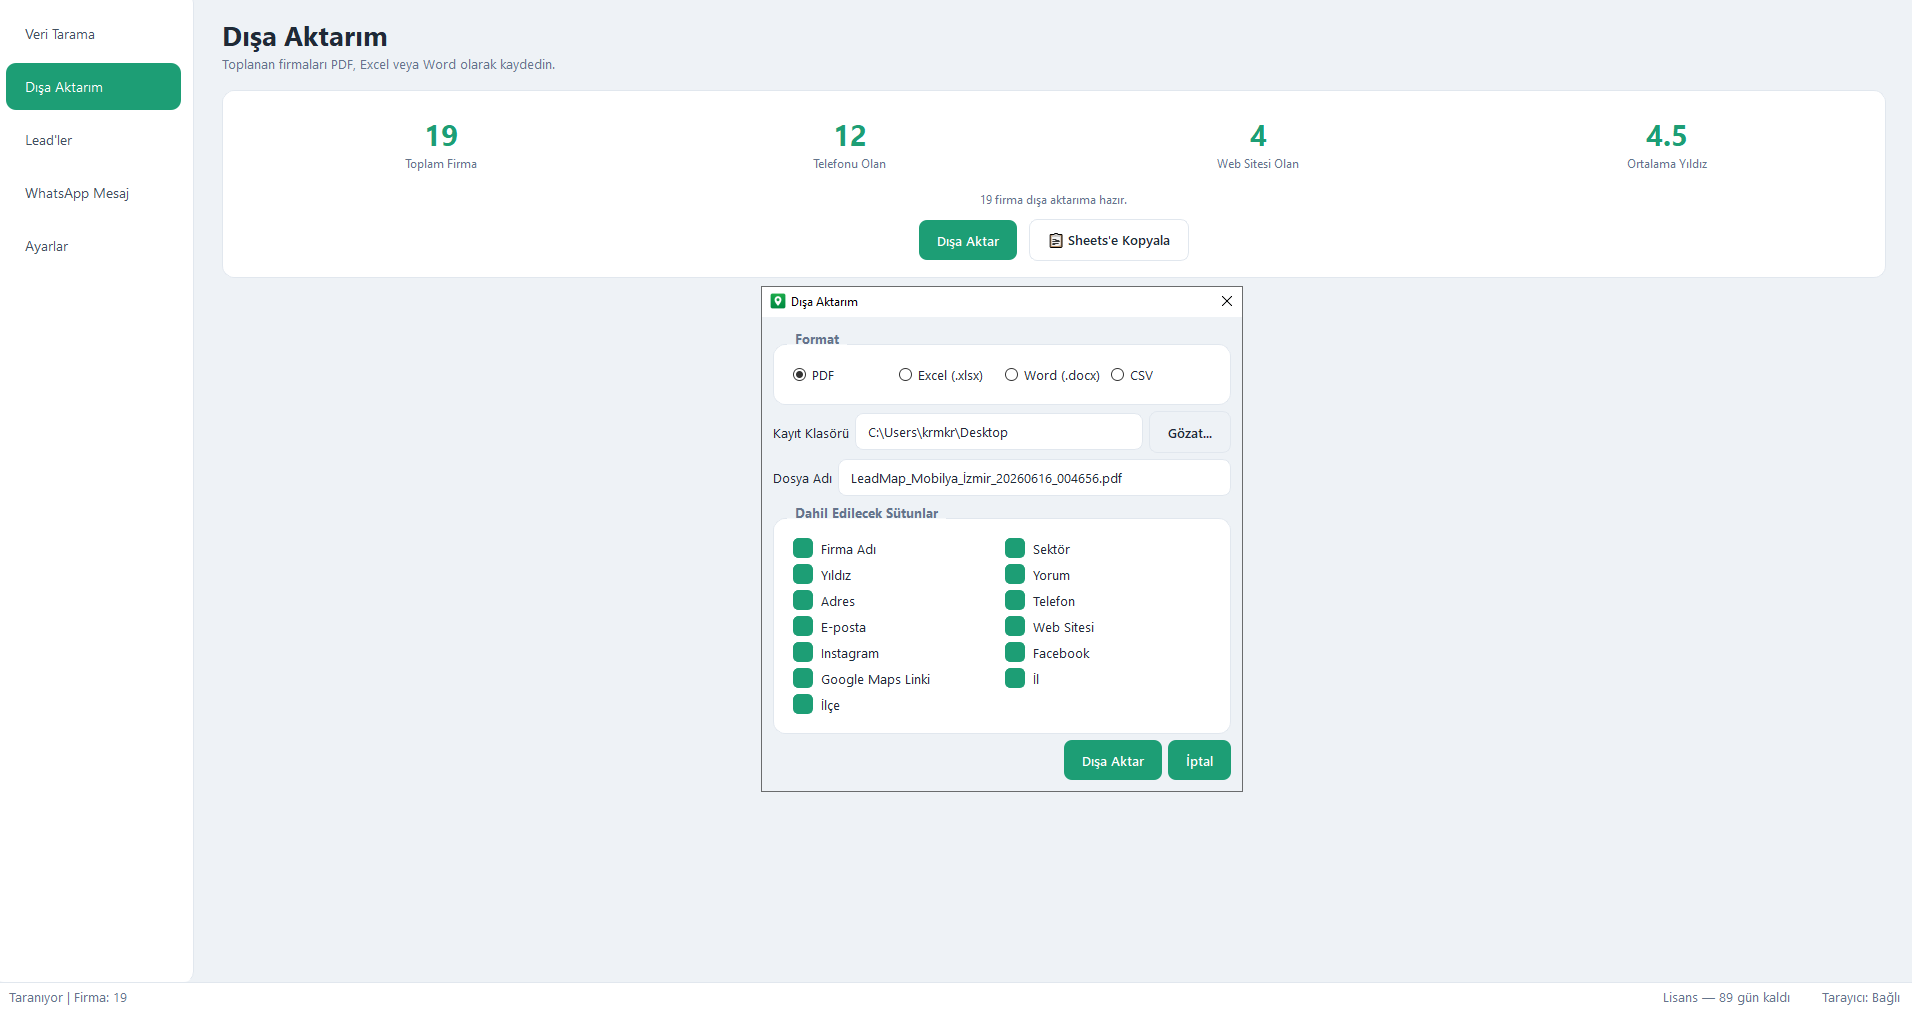Click the 12 Telefonu Olan statistic
Viewport: 1912px width, 1010px height.
tap(849, 145)
